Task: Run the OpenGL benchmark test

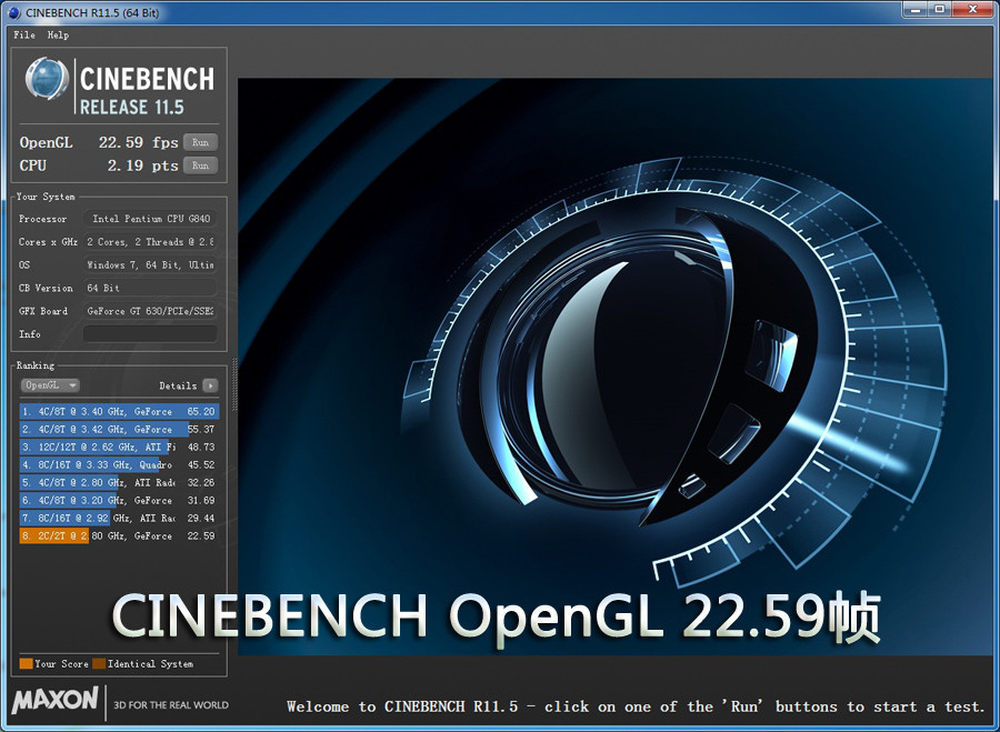Action: tap(200, 142)
